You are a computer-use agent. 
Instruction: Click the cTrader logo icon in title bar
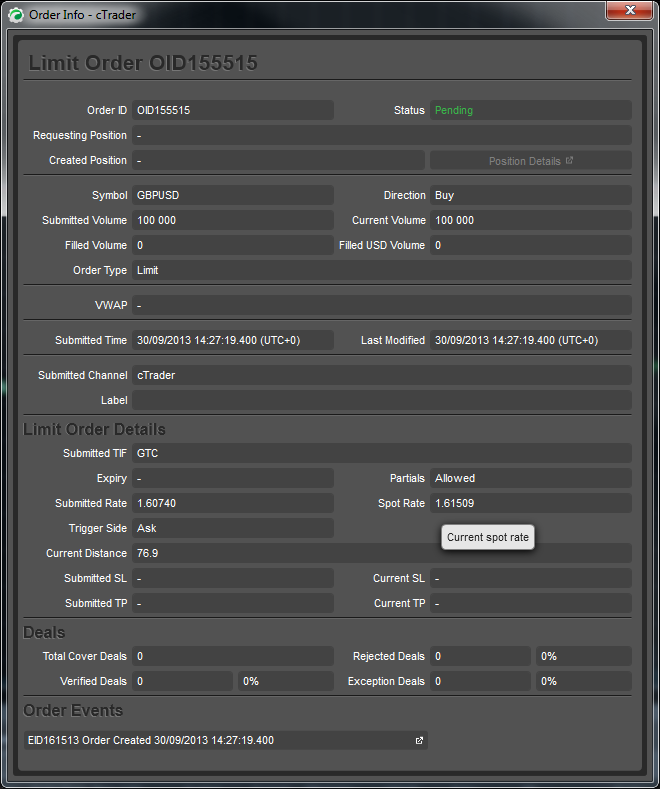(16, 15)
